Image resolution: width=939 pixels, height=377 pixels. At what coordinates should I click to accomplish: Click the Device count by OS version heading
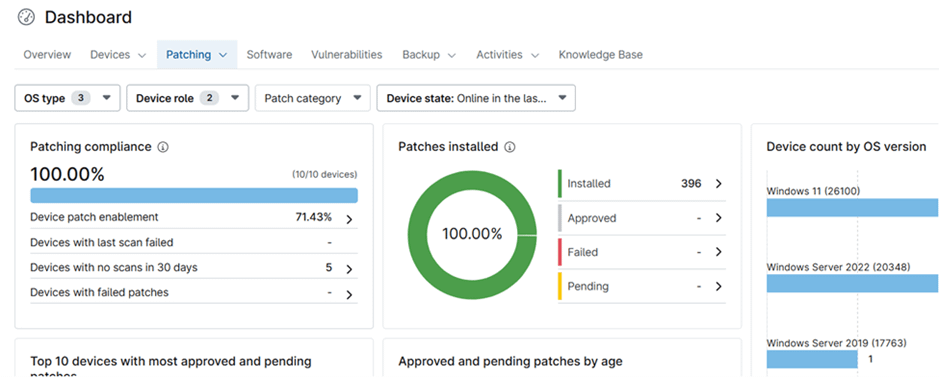point(846,147)
